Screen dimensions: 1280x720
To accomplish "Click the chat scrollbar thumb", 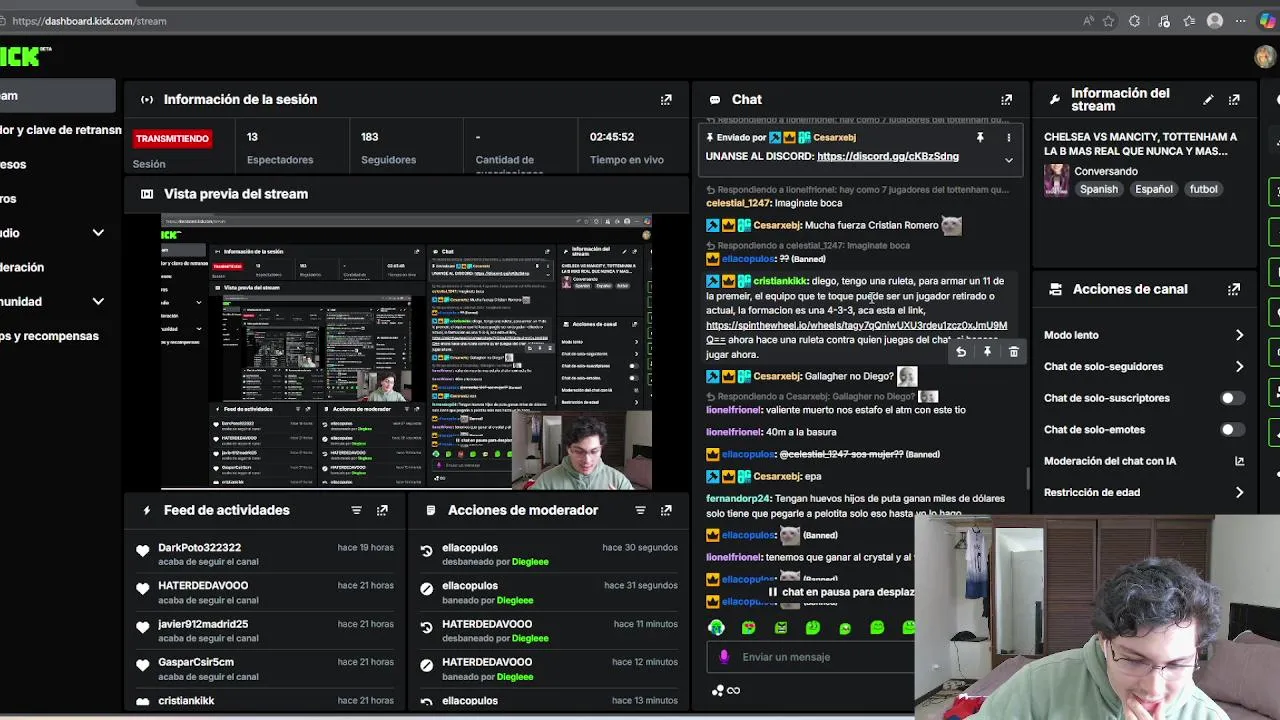I will pos(1028,478).
